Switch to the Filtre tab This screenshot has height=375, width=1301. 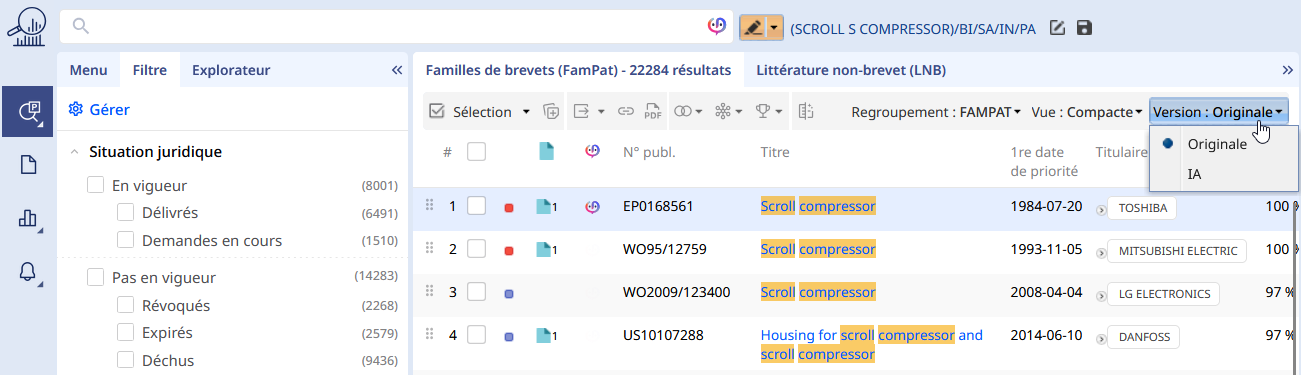click(x=149, y=70)
